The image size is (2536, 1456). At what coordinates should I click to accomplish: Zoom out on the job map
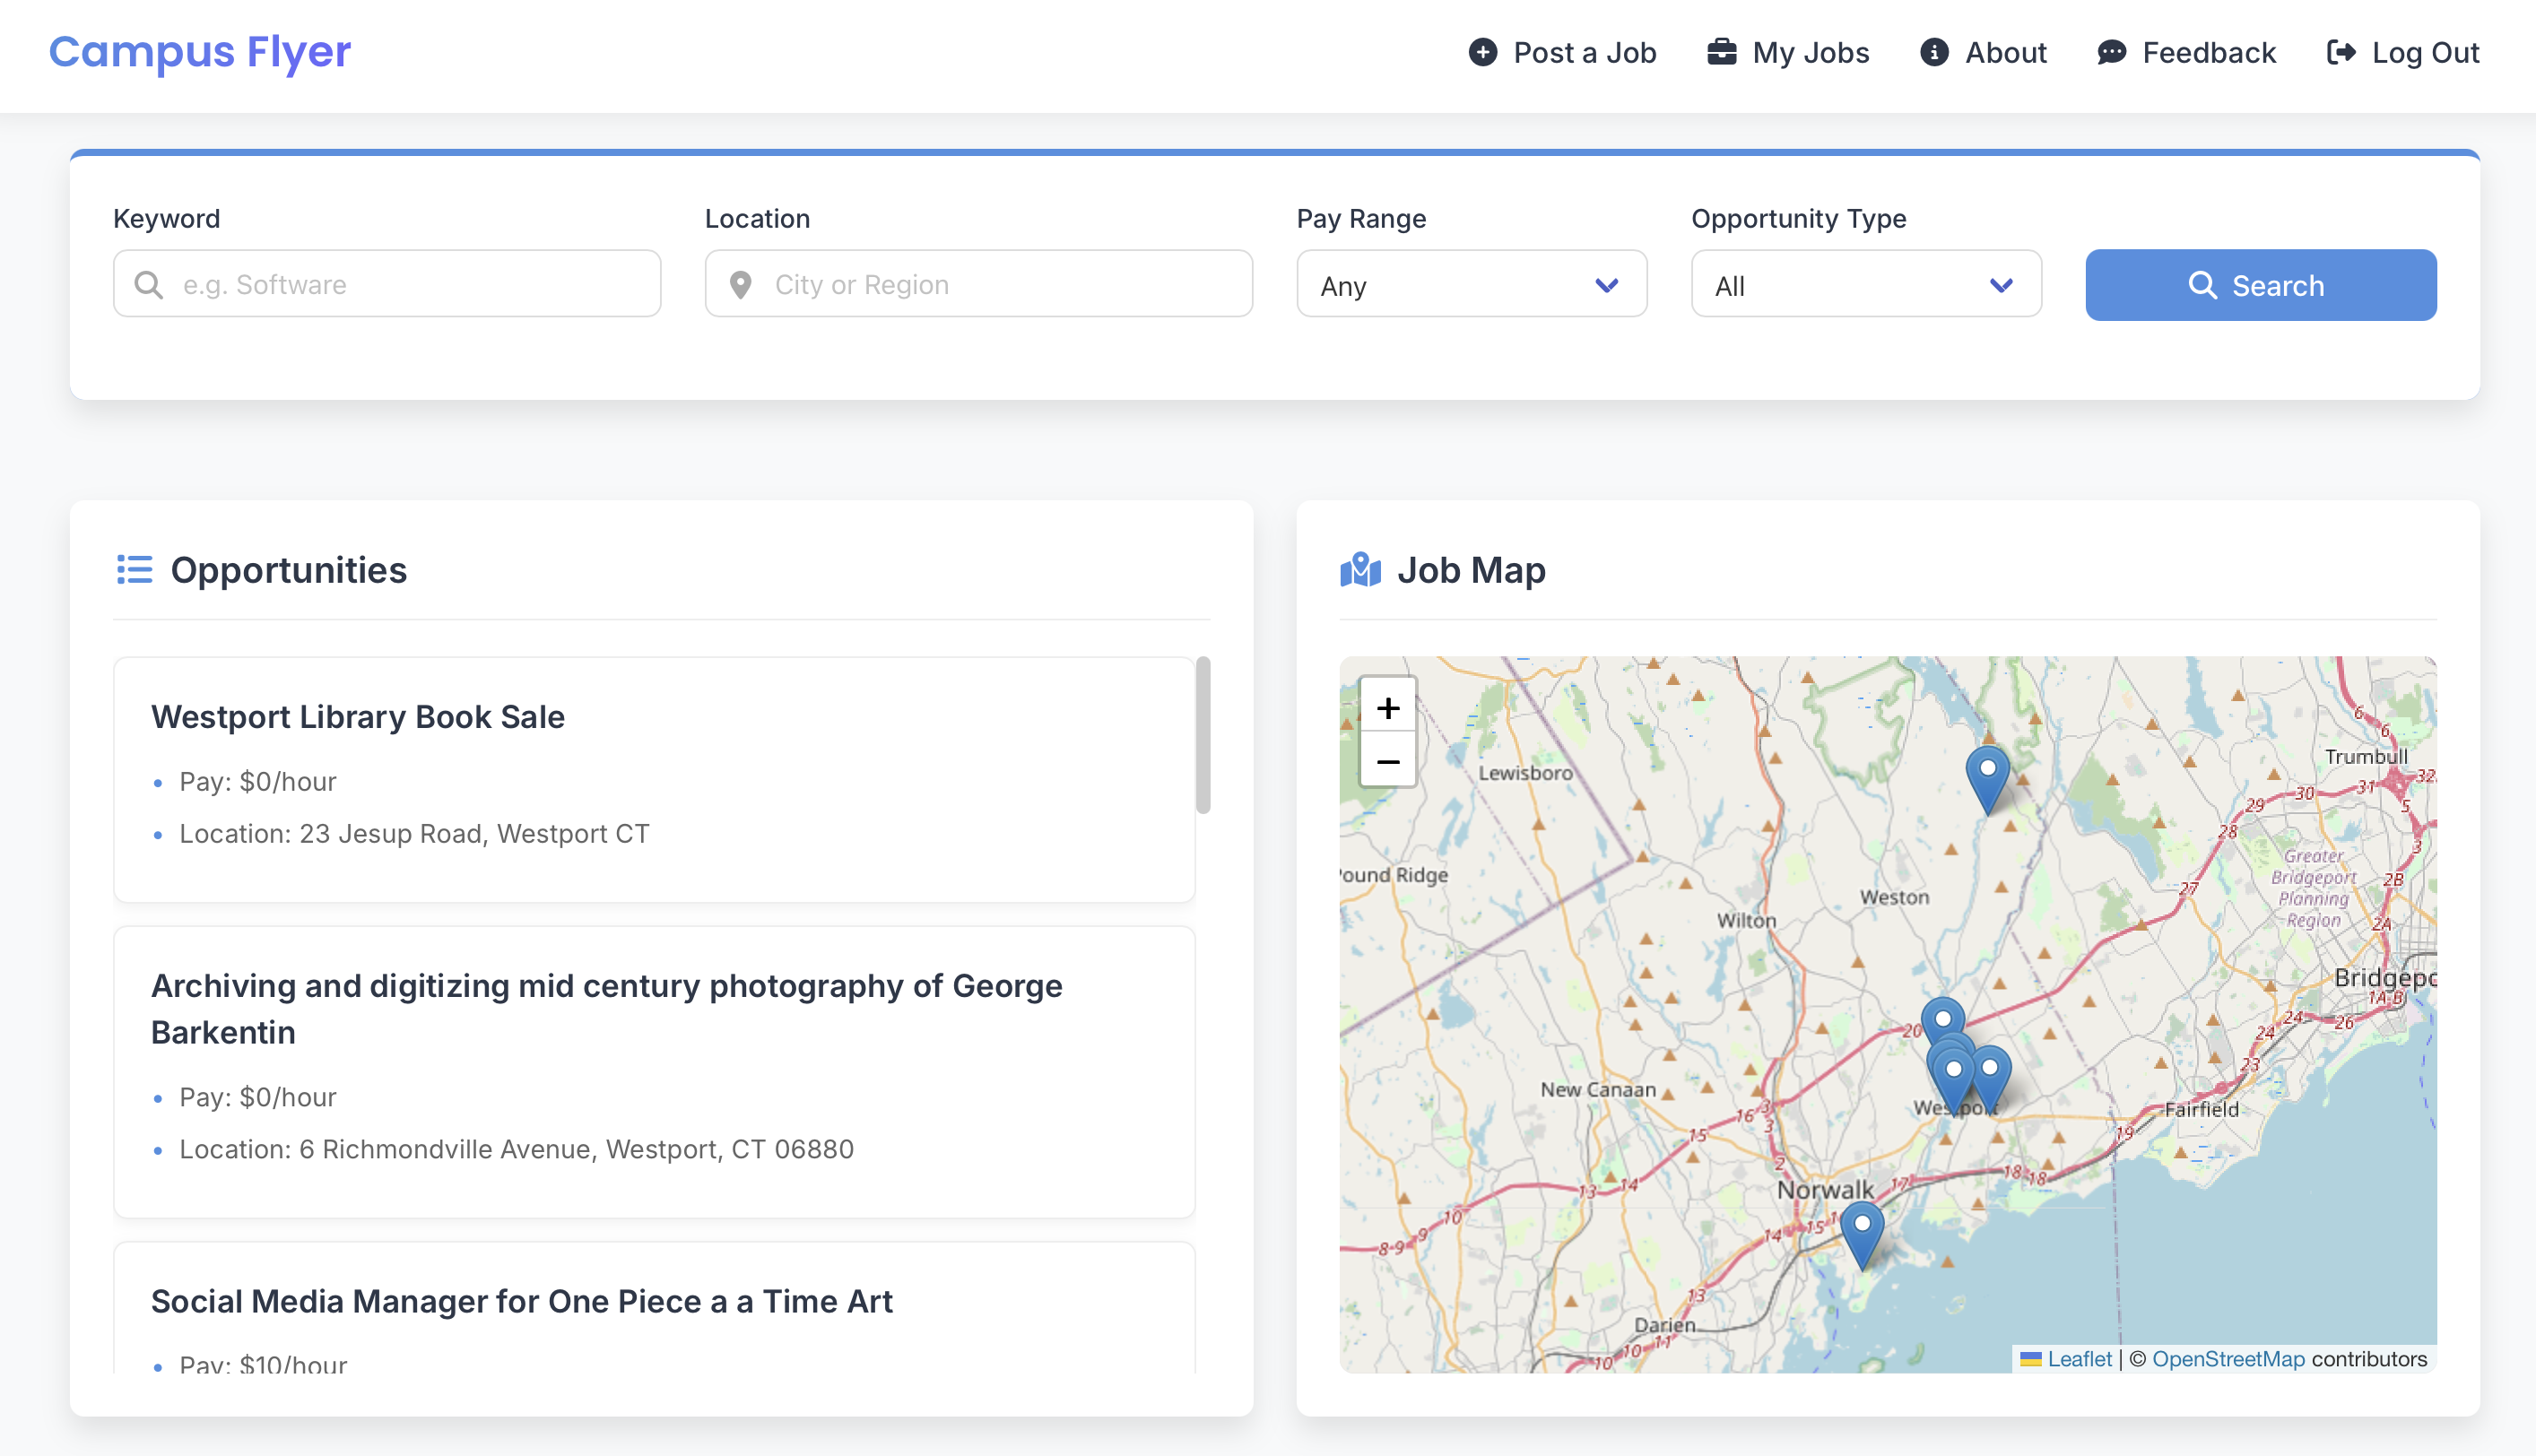coord(1388,761)
